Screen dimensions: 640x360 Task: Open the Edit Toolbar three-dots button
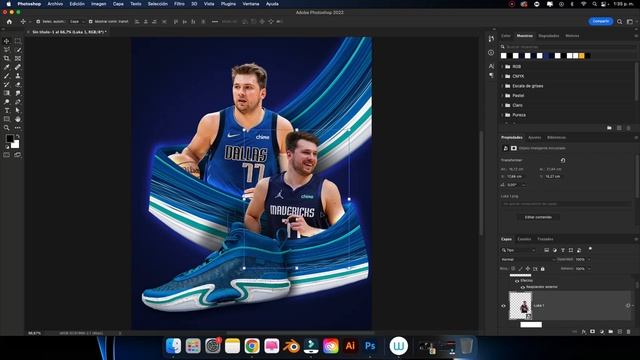click(x=18, y=128)
